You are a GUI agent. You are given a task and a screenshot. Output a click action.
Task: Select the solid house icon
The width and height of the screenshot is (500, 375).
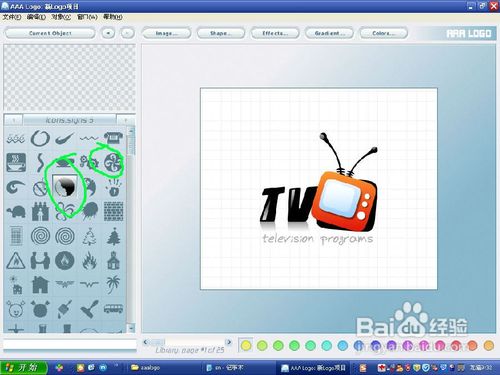(x=40, y=284)
